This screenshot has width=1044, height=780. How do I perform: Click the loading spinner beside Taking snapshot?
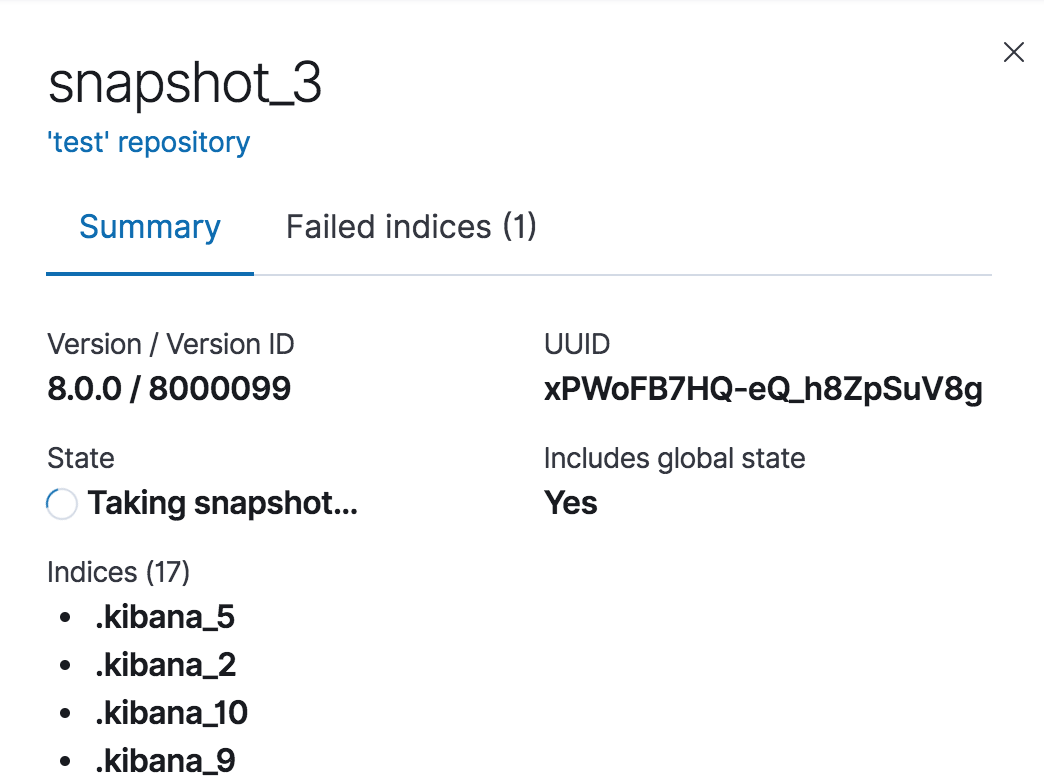(62, 504)
